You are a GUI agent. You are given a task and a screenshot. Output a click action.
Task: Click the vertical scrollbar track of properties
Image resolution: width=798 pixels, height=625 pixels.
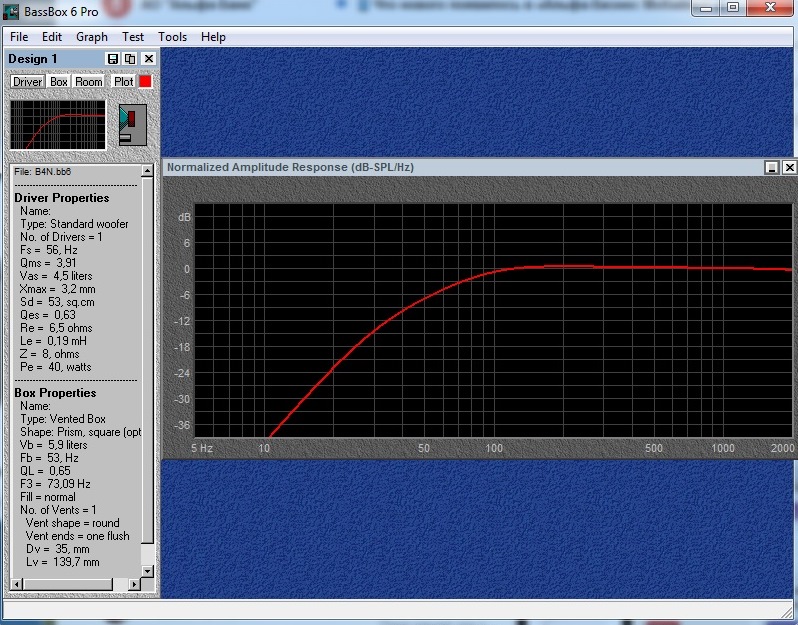coord(147,554)
